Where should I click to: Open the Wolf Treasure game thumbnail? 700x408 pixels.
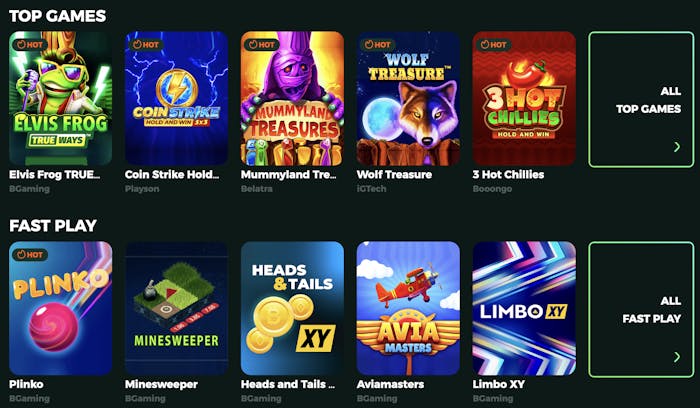[x=408, y=98]
